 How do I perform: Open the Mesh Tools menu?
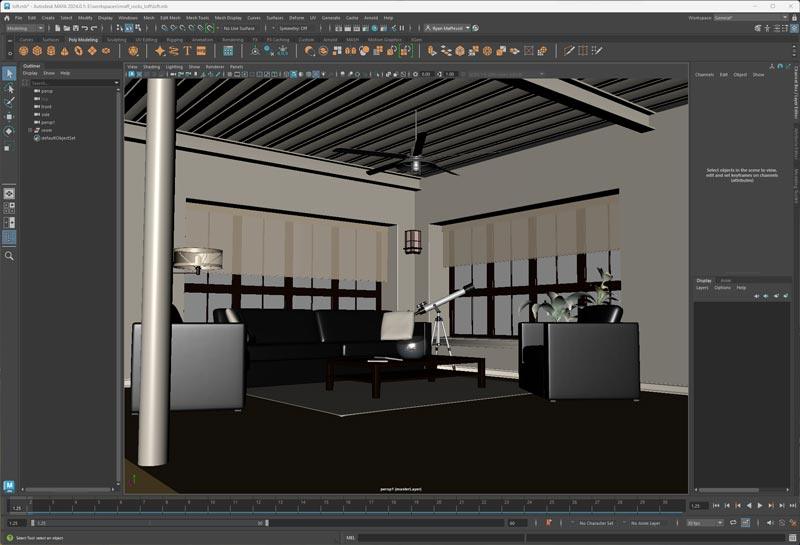[197, 18]
